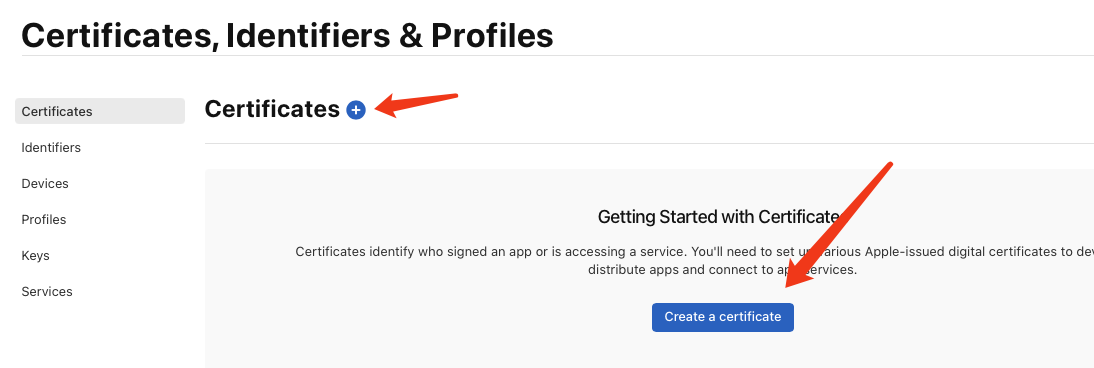This screenshot has width=1094, height=368.
Task: Click the bold Certificates section heading
Action: 272,109
